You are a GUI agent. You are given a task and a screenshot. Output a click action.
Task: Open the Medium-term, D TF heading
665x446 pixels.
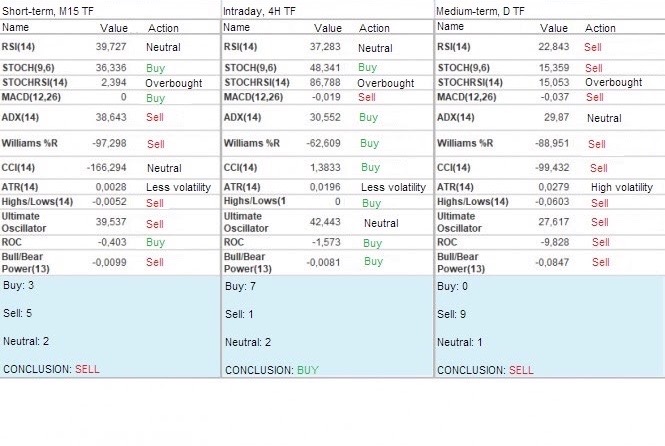point(482,10)
